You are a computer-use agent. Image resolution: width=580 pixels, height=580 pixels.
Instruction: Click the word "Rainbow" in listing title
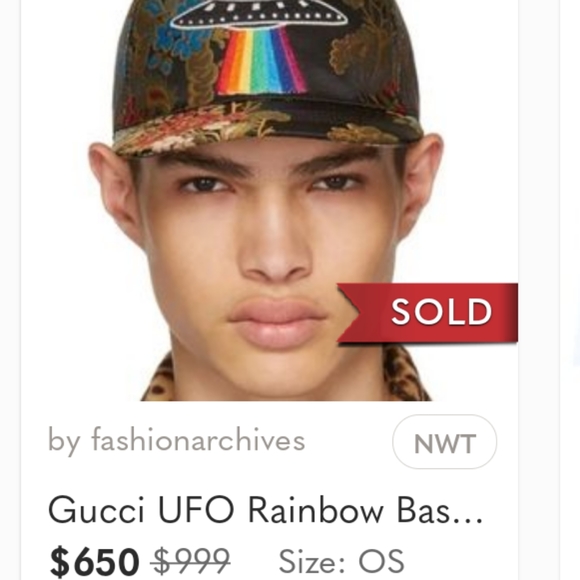pyautogui.click(x=316, y=510)
